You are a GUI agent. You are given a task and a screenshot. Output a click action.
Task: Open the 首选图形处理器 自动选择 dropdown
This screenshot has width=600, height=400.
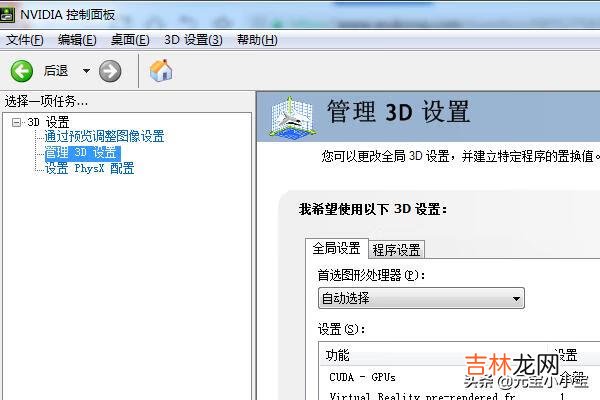click(420, 298)
